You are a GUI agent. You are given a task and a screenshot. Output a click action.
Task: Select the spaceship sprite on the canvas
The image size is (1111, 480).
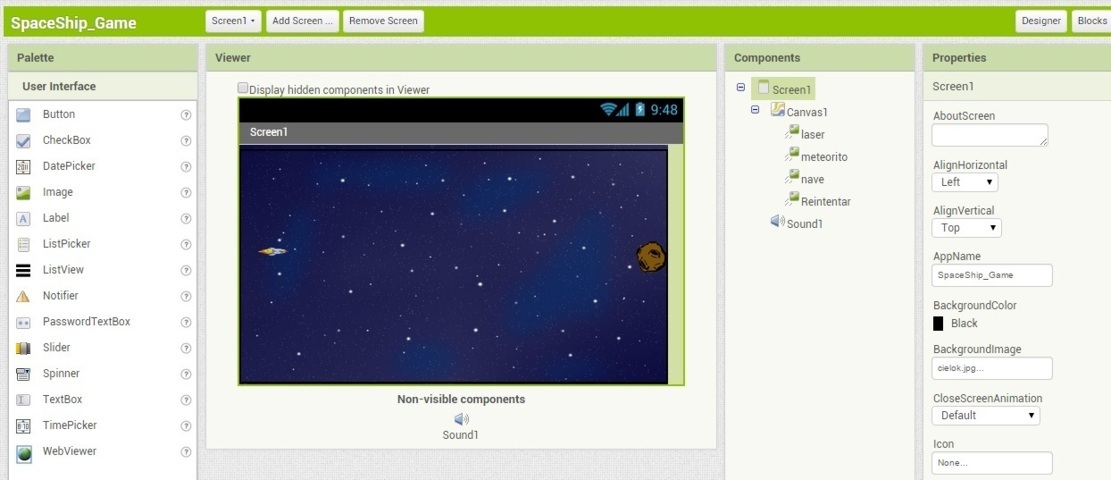click(272, 251)
